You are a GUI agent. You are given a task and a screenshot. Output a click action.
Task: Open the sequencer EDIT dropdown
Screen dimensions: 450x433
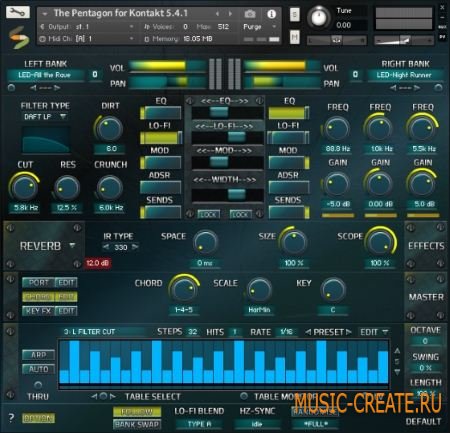[374, 332]
